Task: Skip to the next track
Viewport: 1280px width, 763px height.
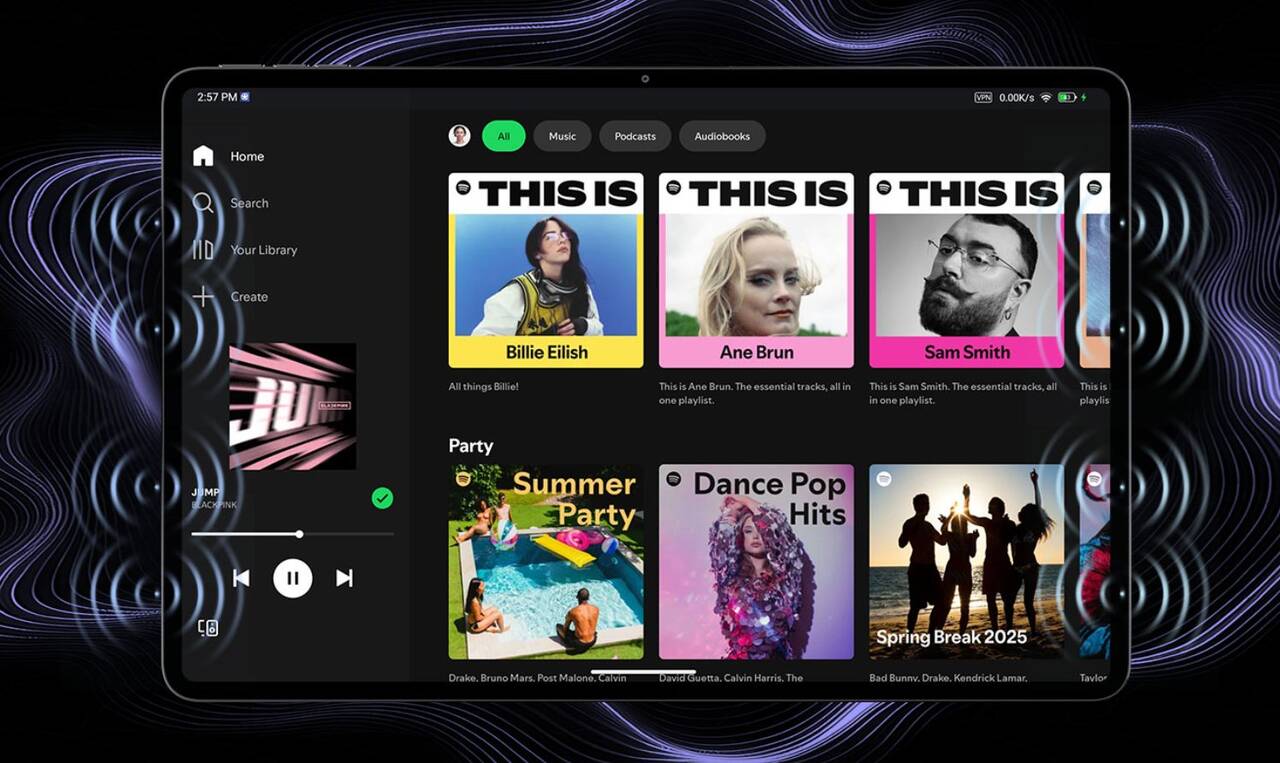Action: (x=344, y=578)
